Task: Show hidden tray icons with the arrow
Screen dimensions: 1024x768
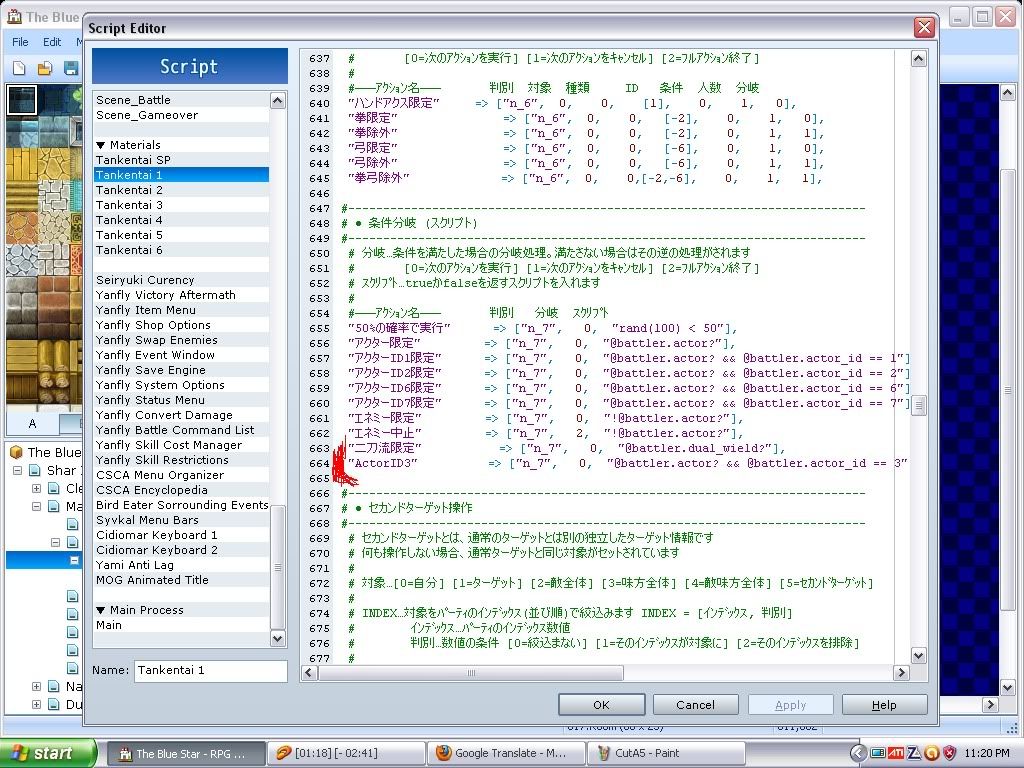Action: coord(859,753)
